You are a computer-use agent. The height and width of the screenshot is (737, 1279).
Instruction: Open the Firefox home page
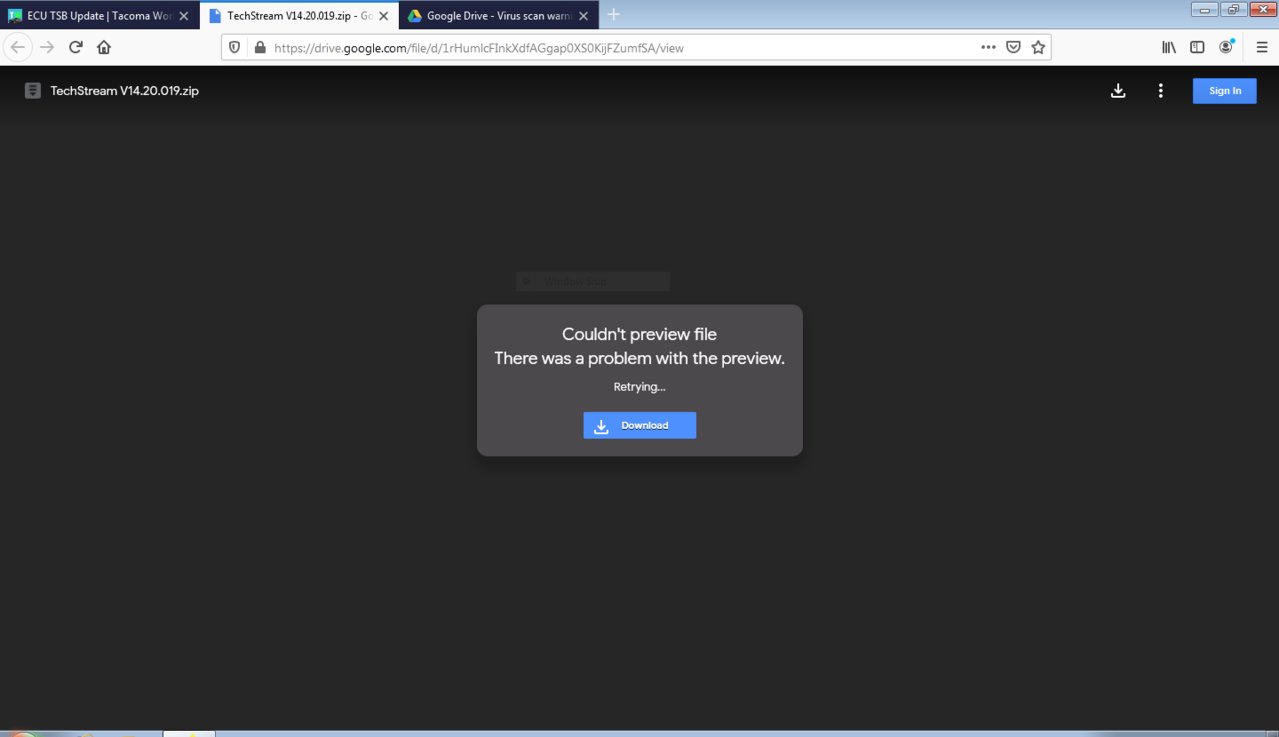(104, 47)
